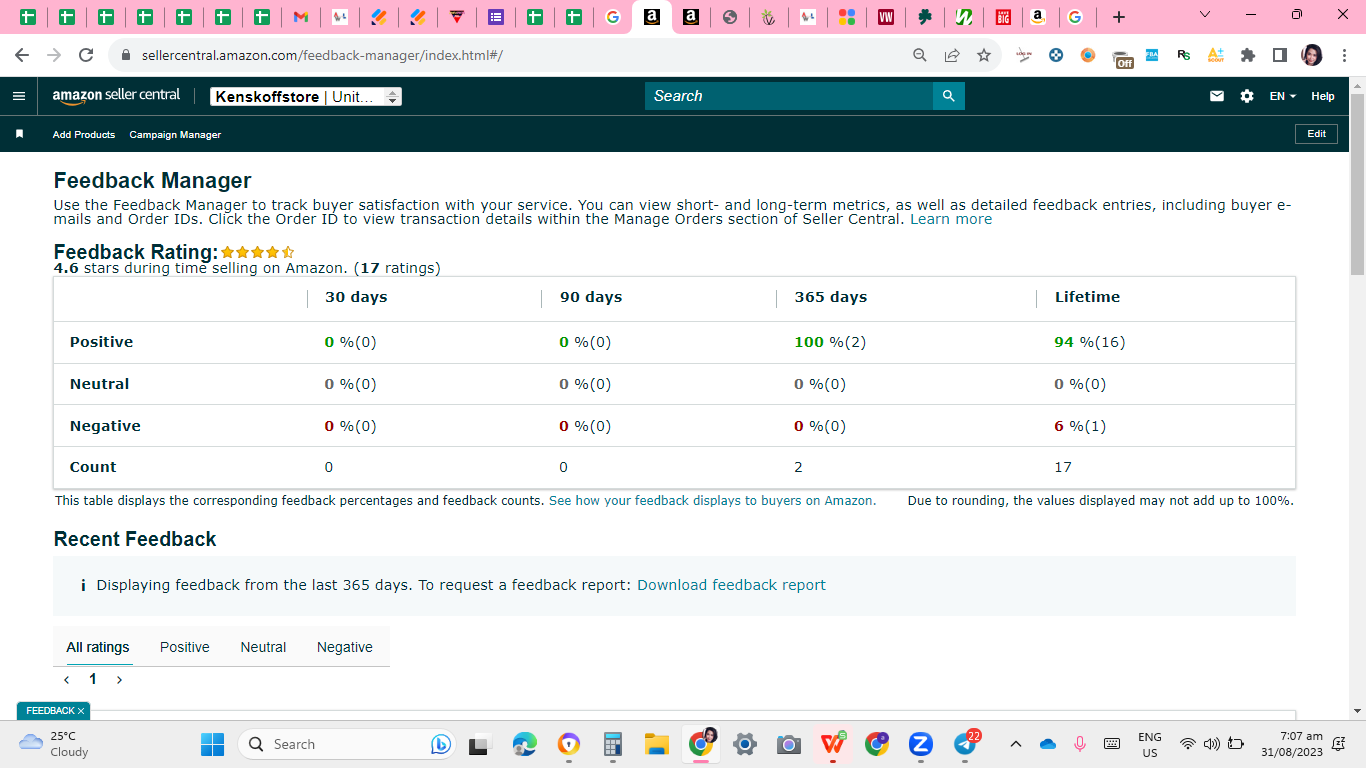Open the Gmail browser tab
Image resolution: width=1366 pixels, height=768 pixels.
pos(301,17)
